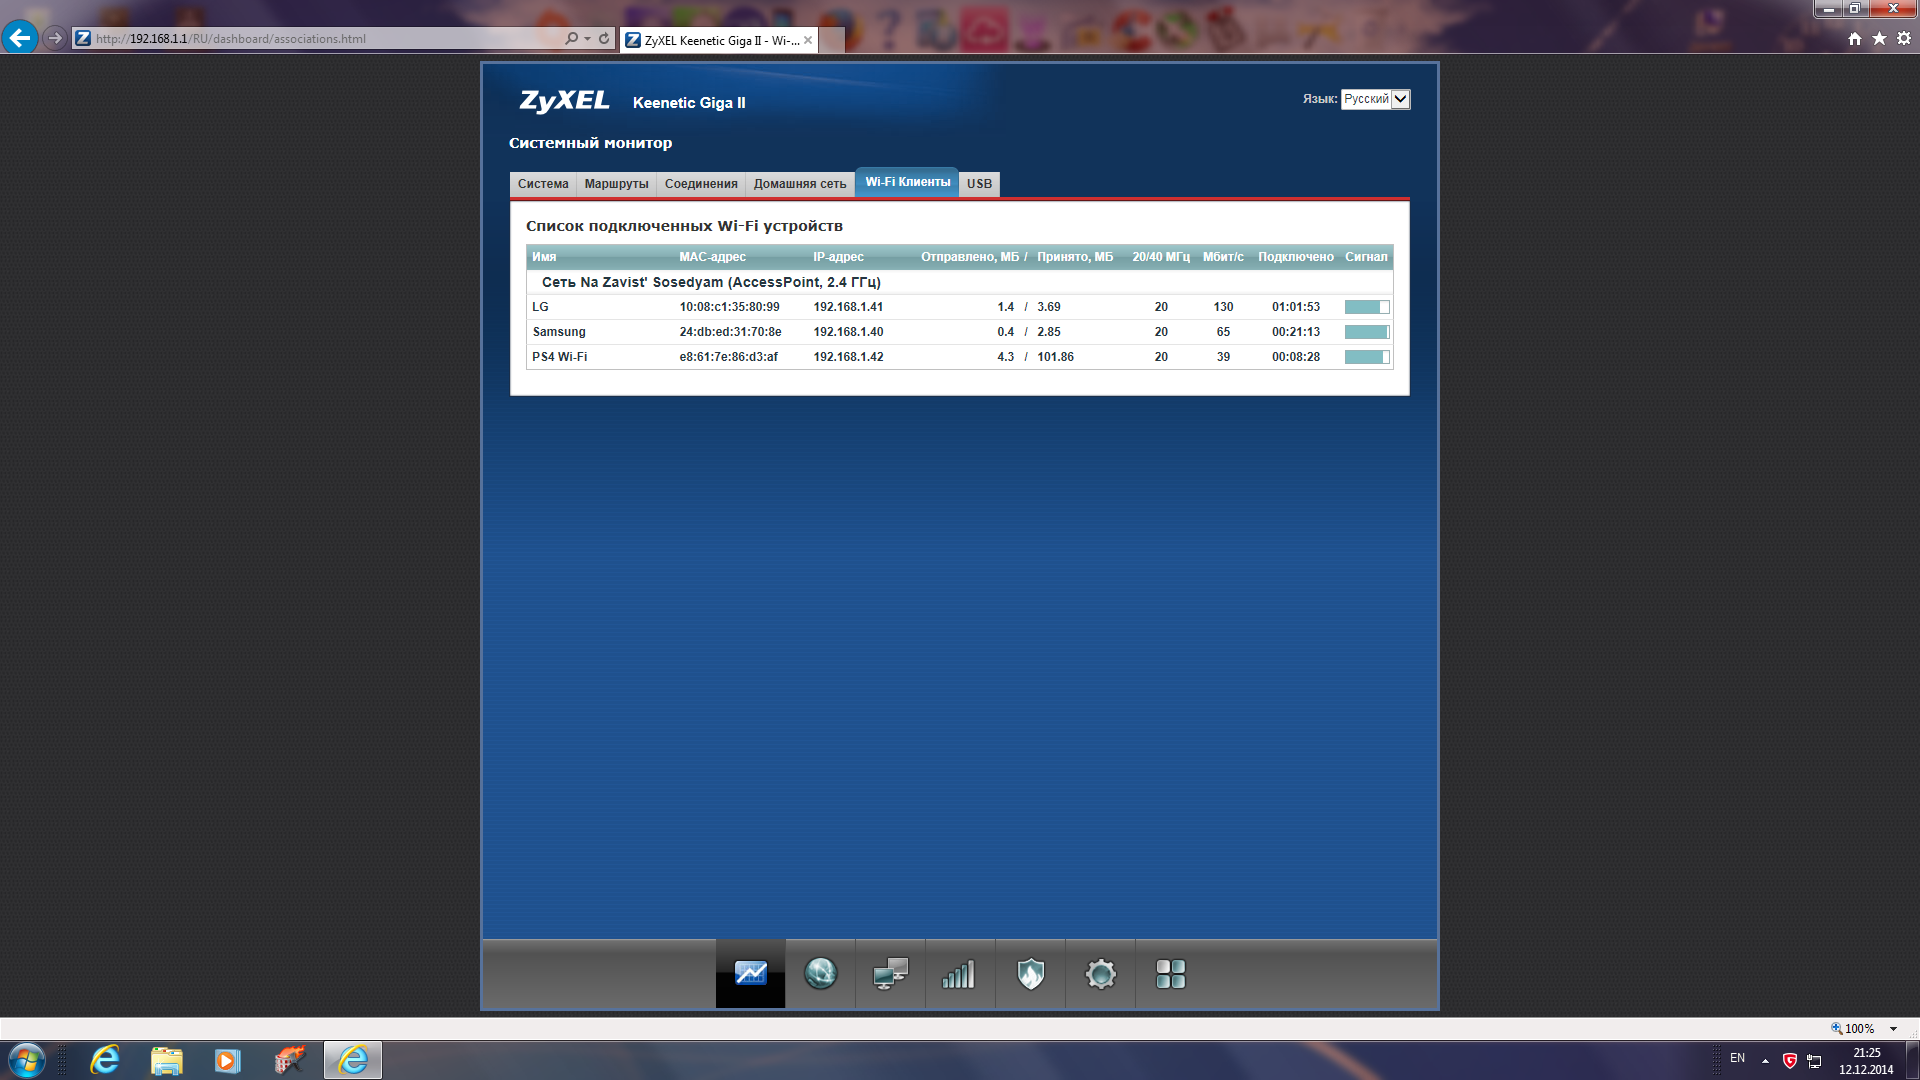Viewport: 1920px width, 1080px height.
Task: Click the browser address bar URL field
Action: [x=320, y=39]
